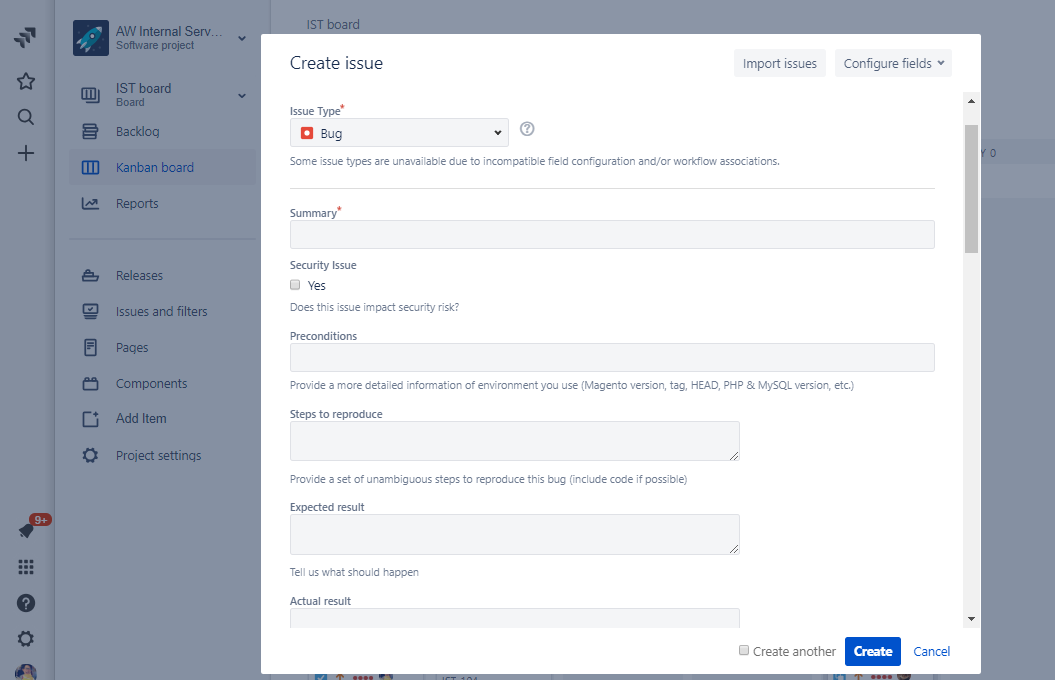
Task: Click into the Summary text field
Action: [x=612, y=234]
